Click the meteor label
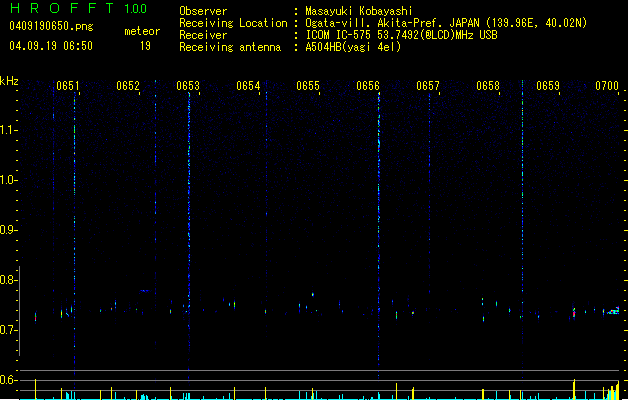Viewport: 629px width, 400px height. click(x=142, y=31)
